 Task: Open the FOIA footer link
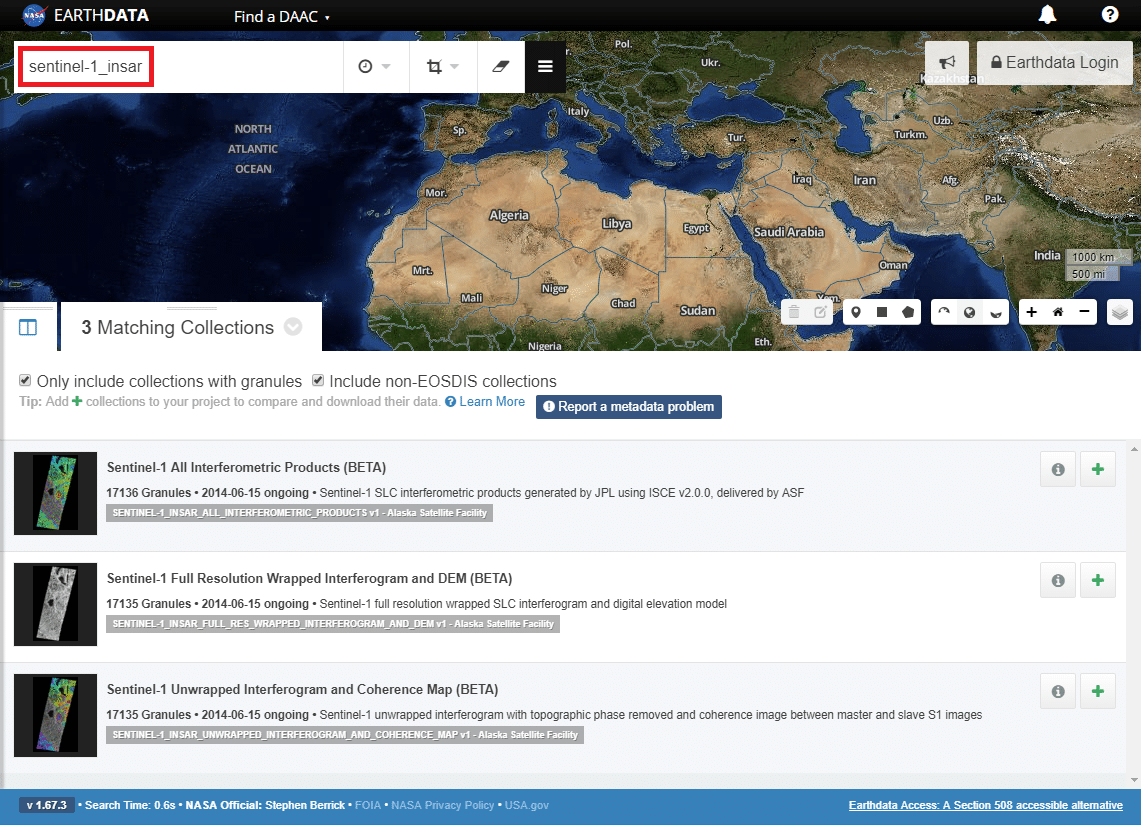(367, 805)
